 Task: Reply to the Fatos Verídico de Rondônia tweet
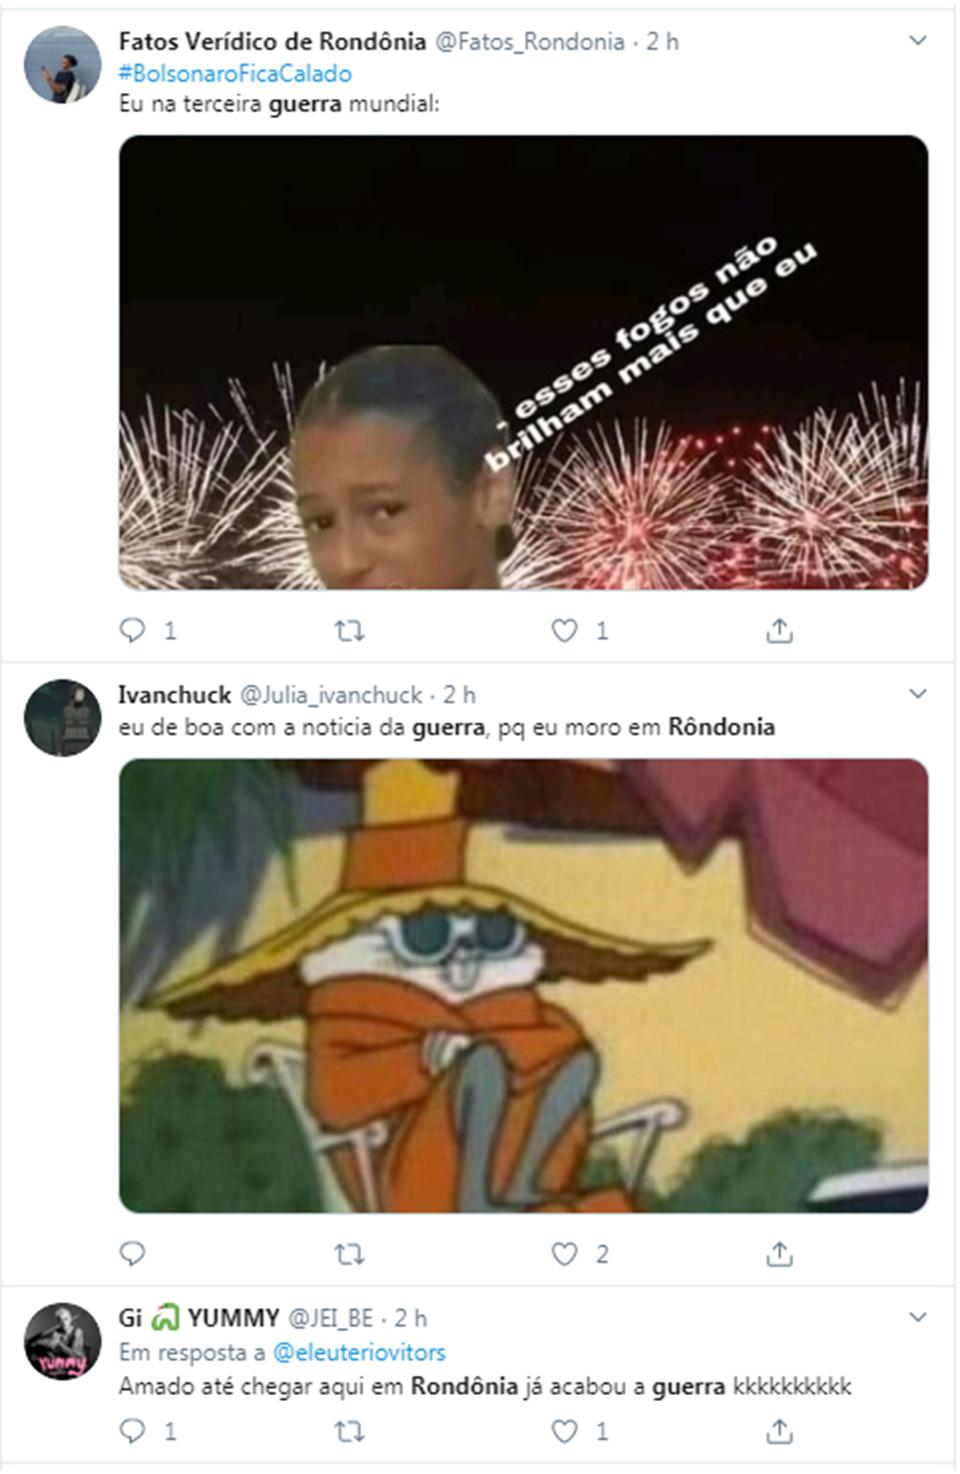tap(132, 630)
